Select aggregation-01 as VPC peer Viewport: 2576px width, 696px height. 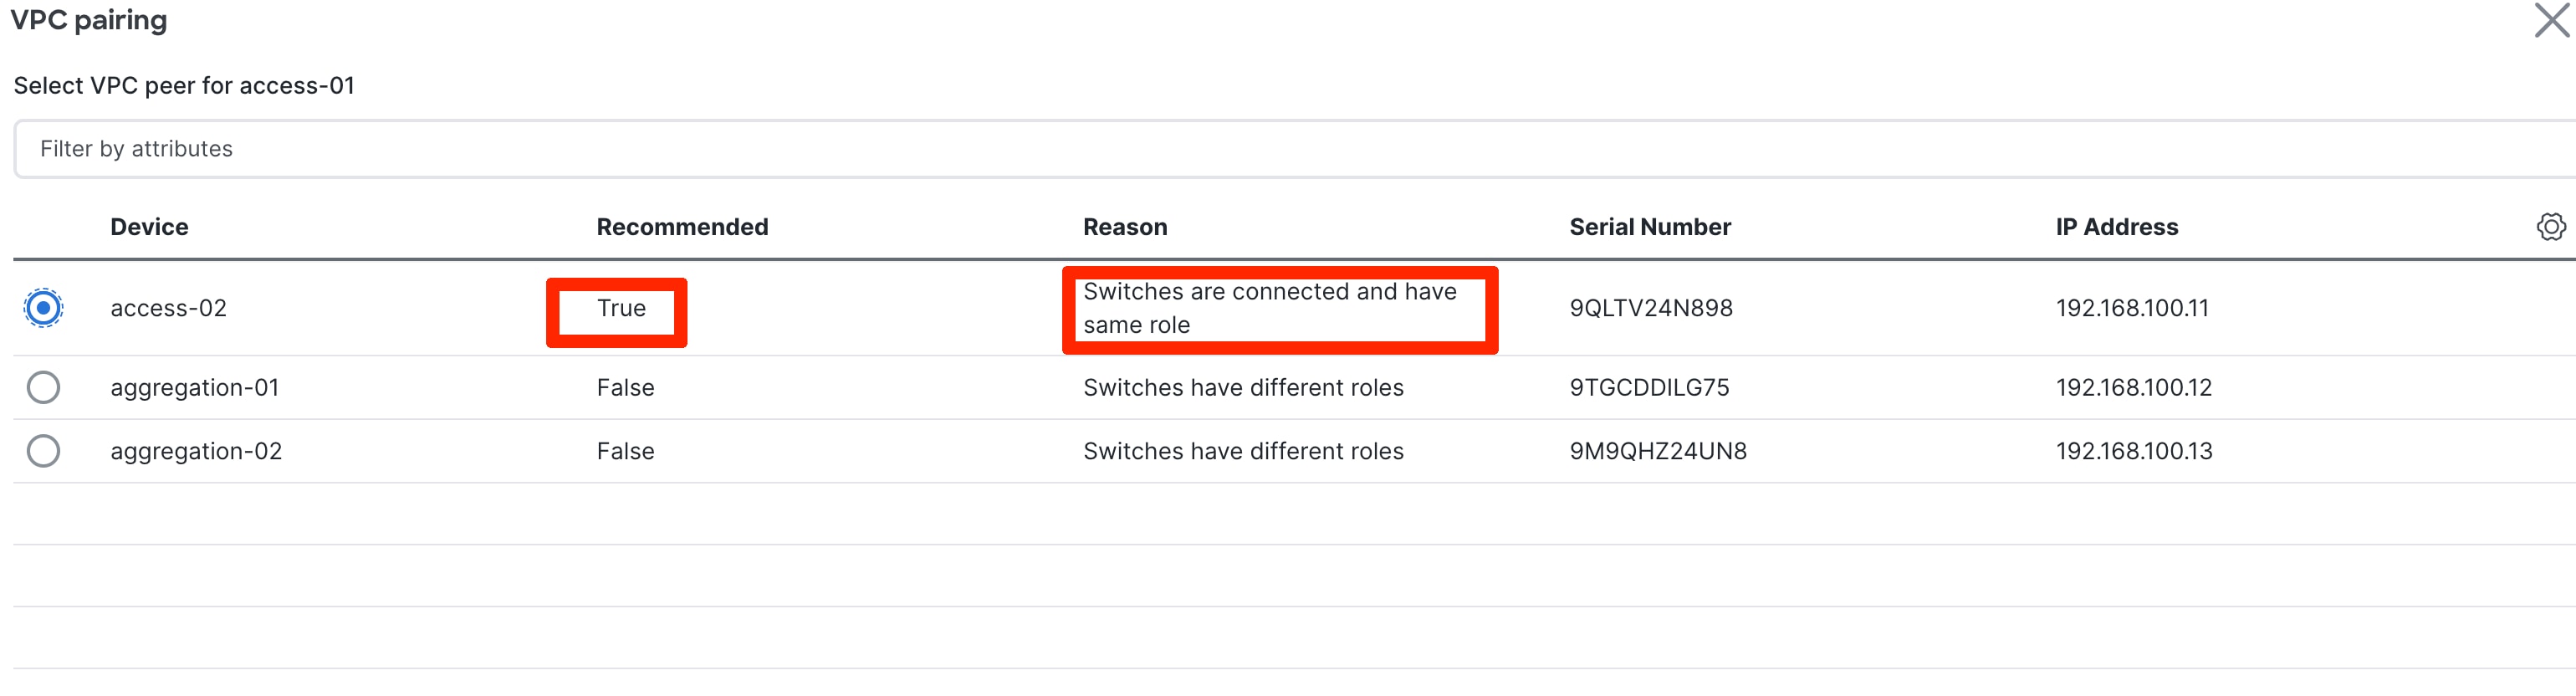43,388
